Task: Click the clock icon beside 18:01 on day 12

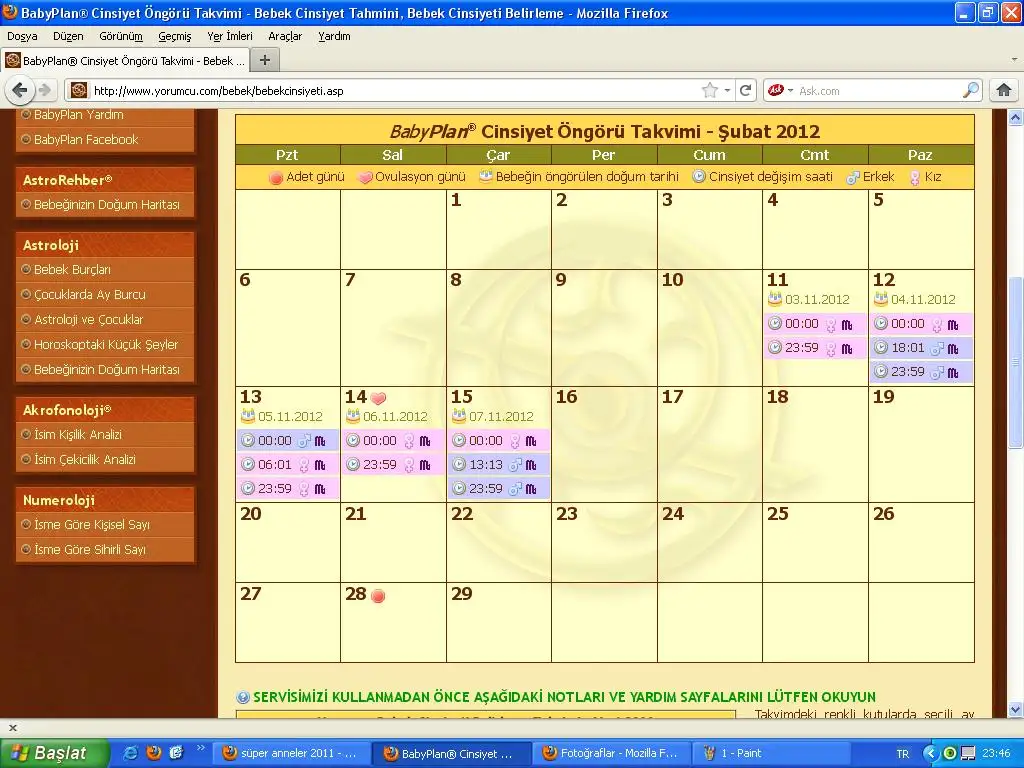Action: point(881,347)
